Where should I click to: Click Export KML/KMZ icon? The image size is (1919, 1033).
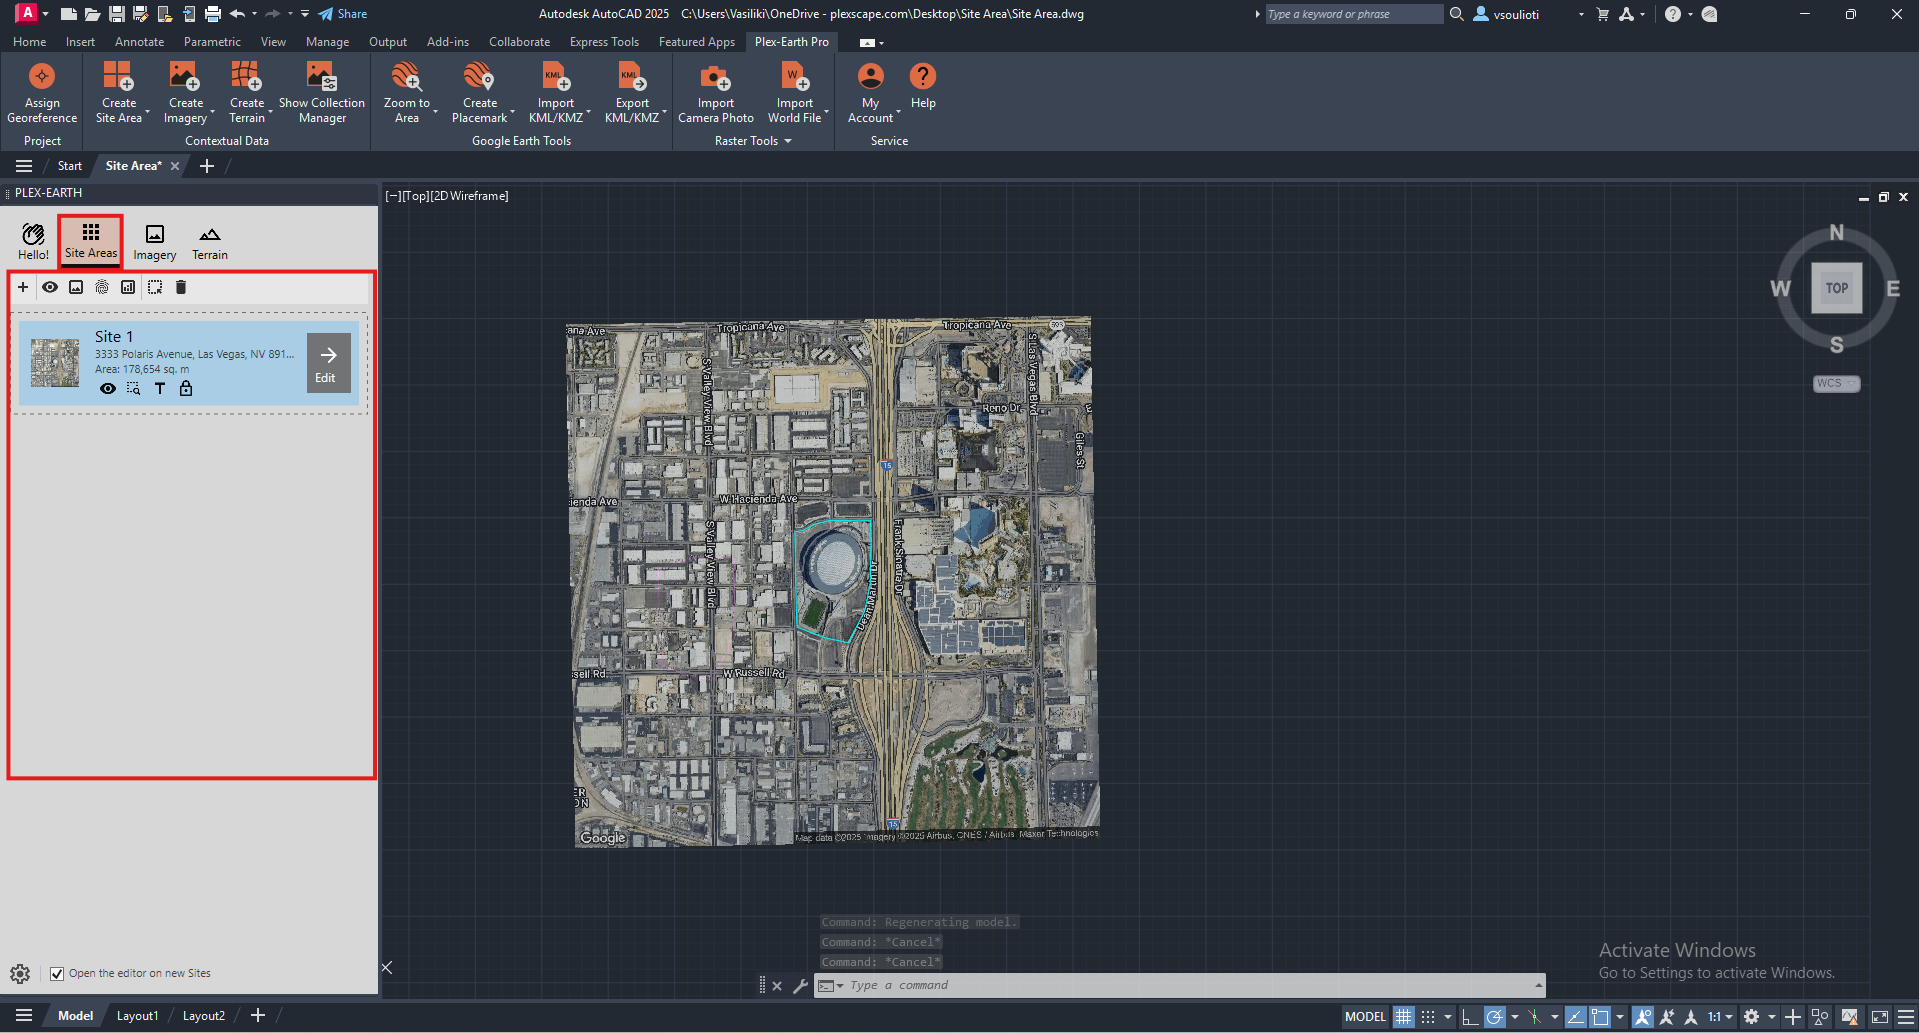[632, 77]
